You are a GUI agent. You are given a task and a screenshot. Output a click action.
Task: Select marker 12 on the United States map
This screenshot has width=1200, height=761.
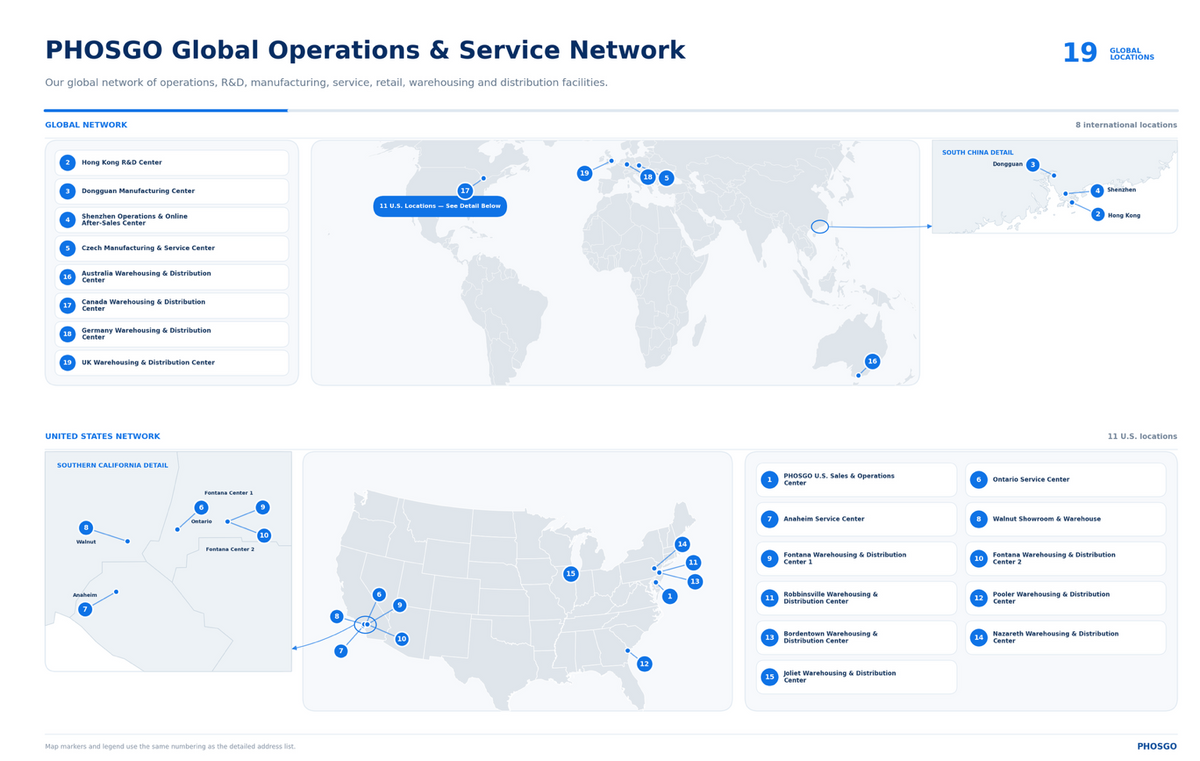click(644, 664)
